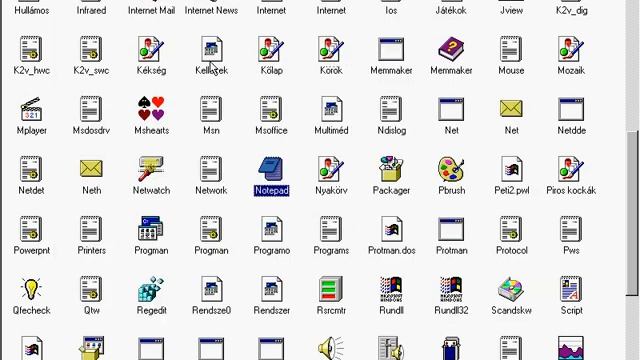
Task: Select the Qtw settings file icon
Action: pyautogui.click(x=91, y=289)
